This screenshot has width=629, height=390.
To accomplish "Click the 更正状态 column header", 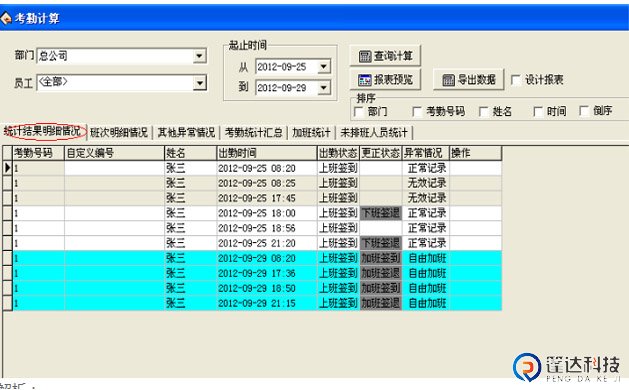I will point(381,153).
